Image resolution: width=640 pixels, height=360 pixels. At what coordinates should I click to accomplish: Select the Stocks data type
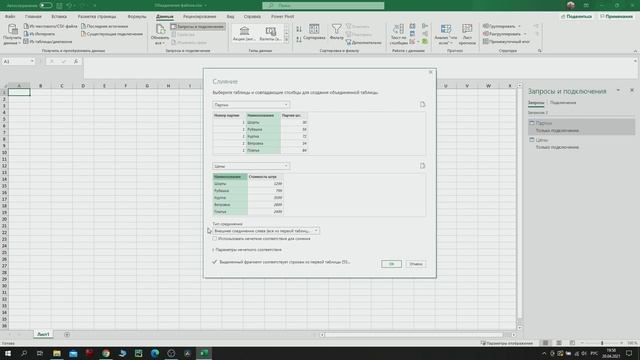click(x=244, y=33)
